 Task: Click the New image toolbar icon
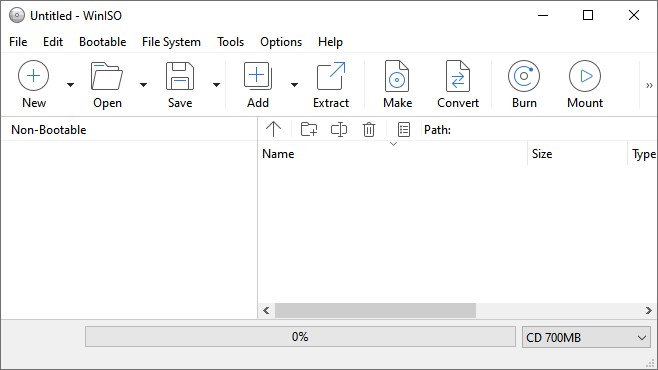[x=34, y=76]
